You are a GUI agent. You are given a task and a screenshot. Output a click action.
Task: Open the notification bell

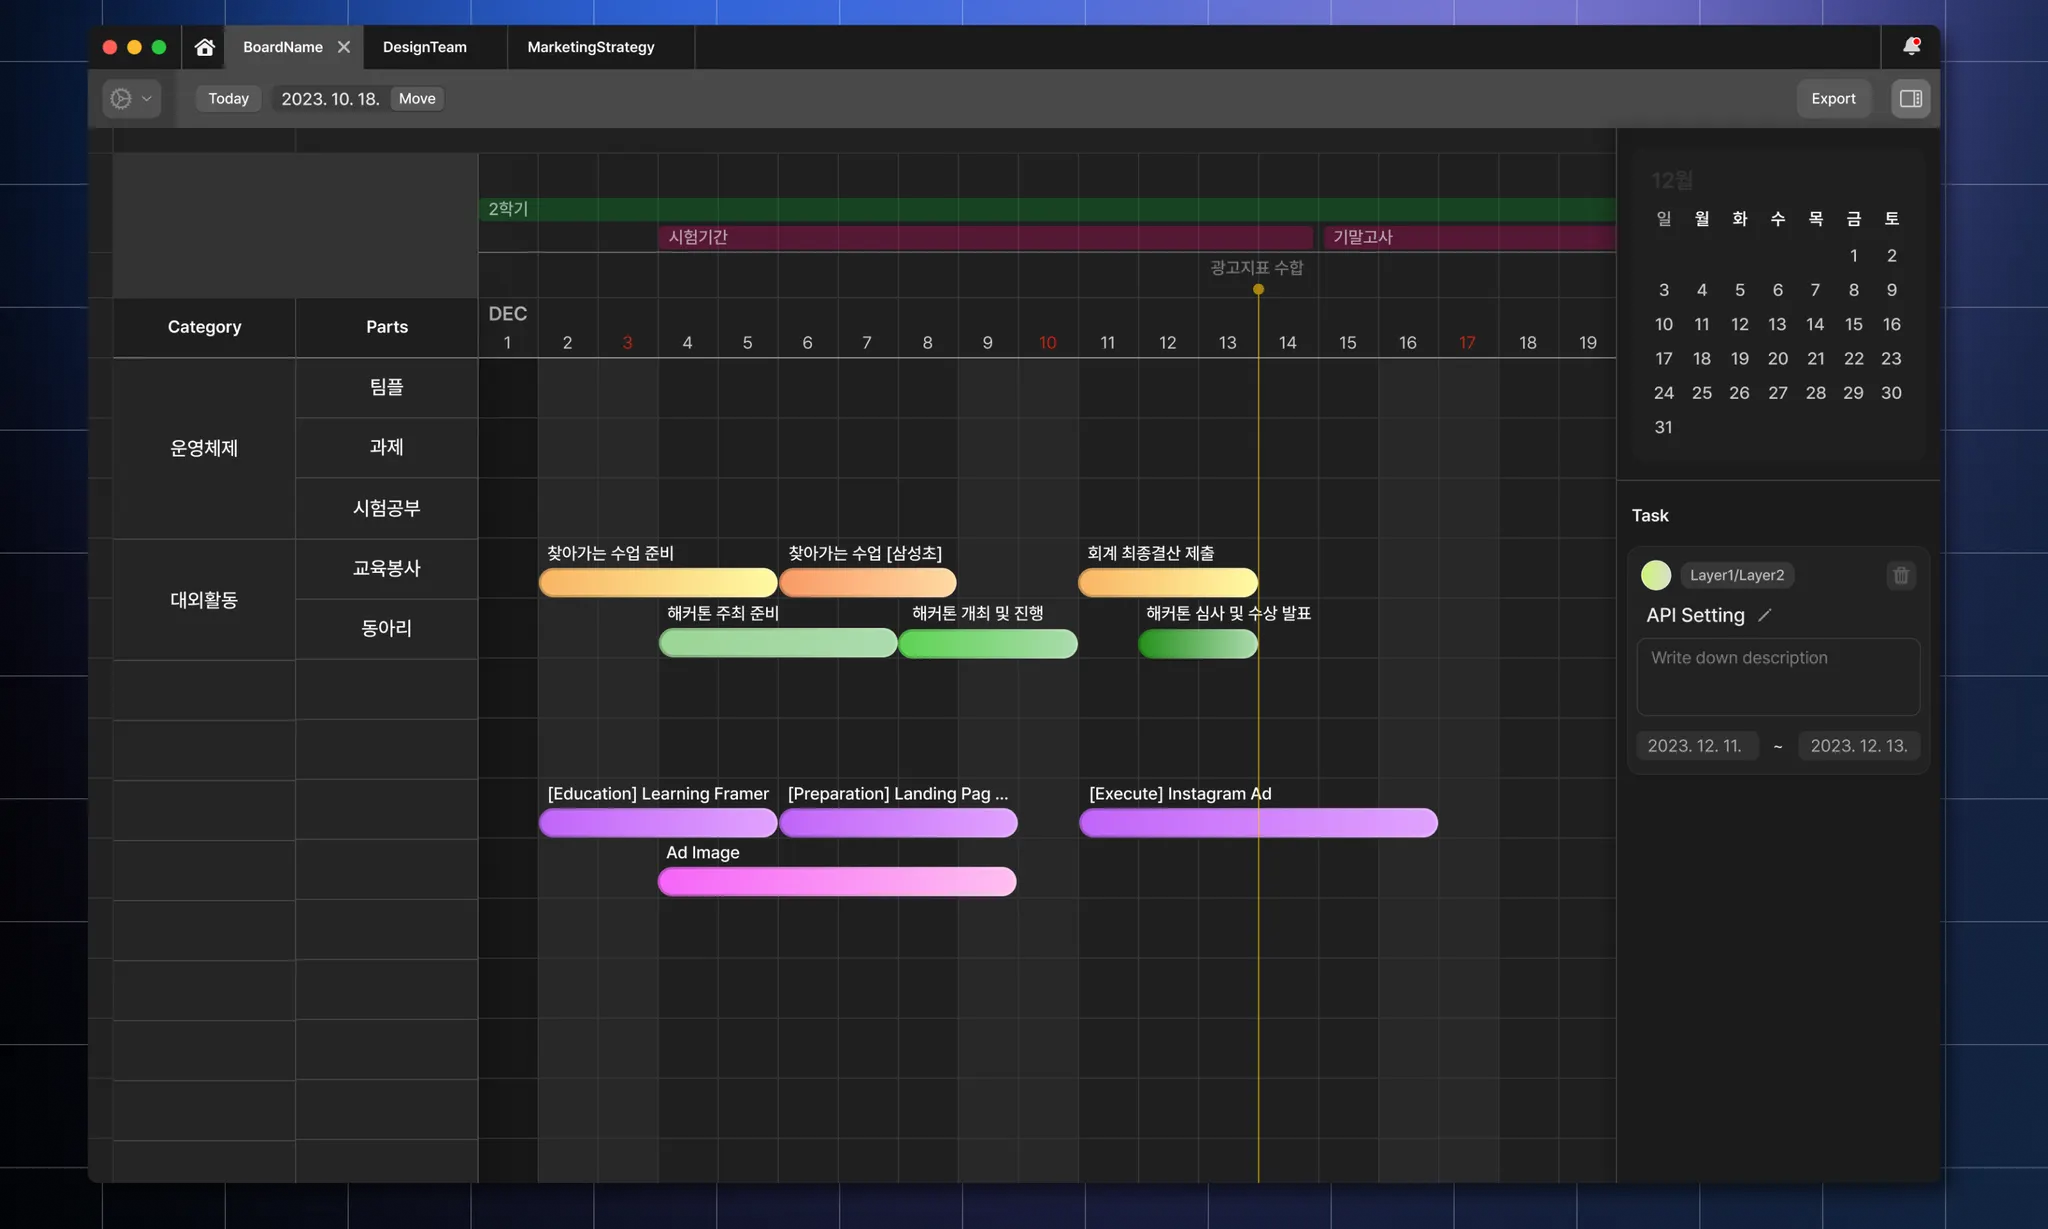1911,46
